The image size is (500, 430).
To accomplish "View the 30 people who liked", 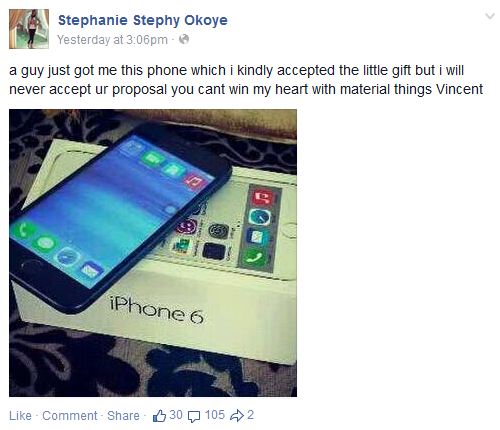I will pos(176,415).
